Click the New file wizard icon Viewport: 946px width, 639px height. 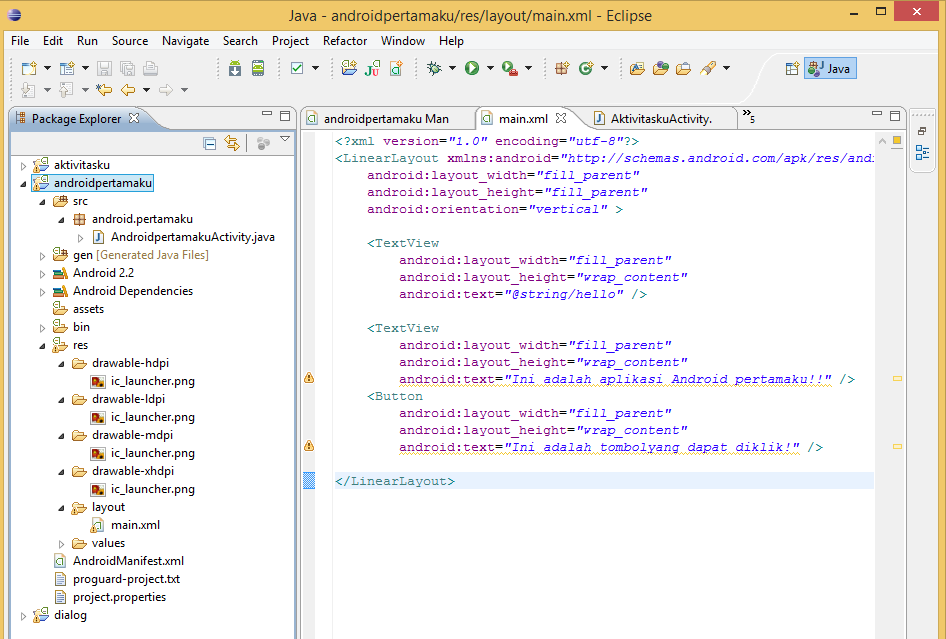[28, 68]
